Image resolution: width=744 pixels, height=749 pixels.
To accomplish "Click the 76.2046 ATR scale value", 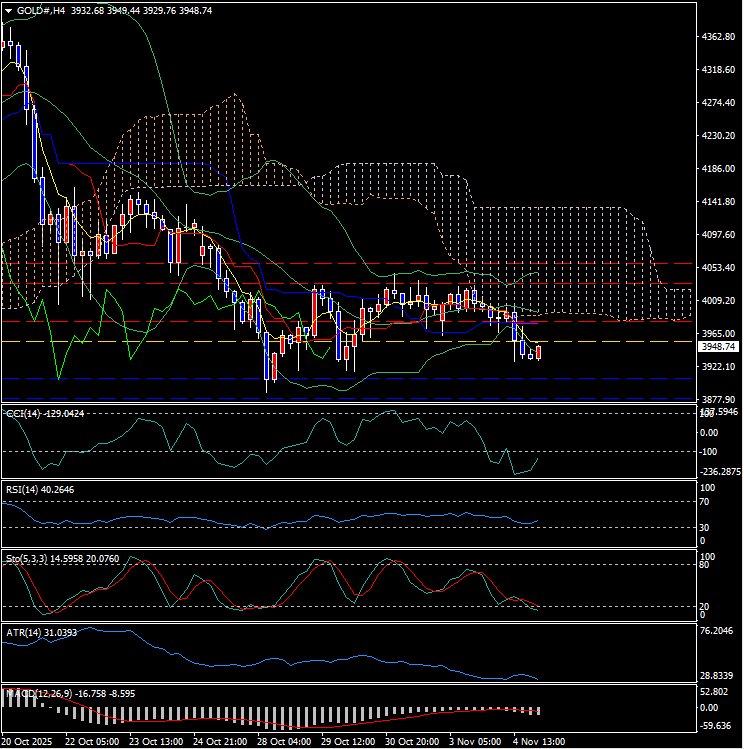I will tap(718, 632).
